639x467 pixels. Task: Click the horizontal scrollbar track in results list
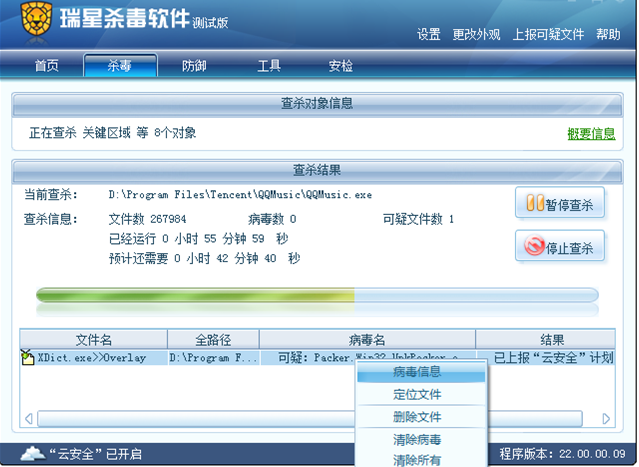pyautogui.click(x=310, y=419)
